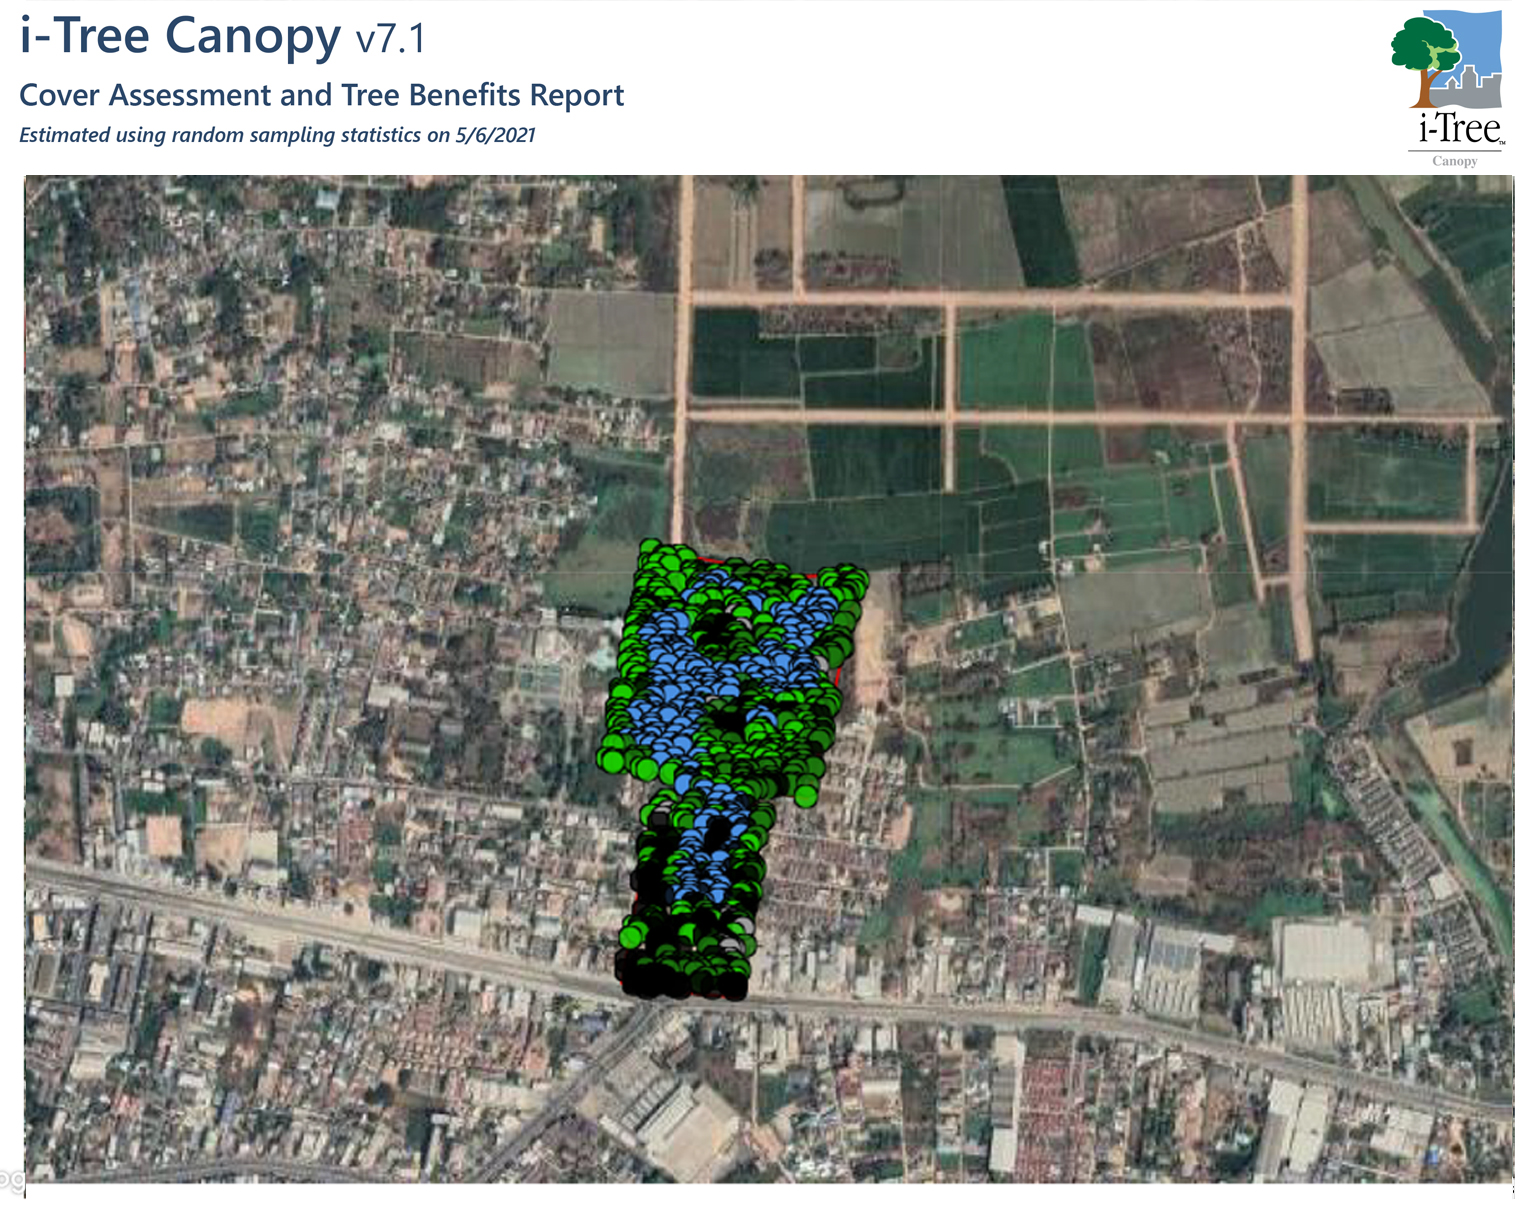The height and width of the screenshot is (1217, 1529).
Task: Click the "i-Tree" wordmark text in the logo
Action: (x=1460, y=129)
